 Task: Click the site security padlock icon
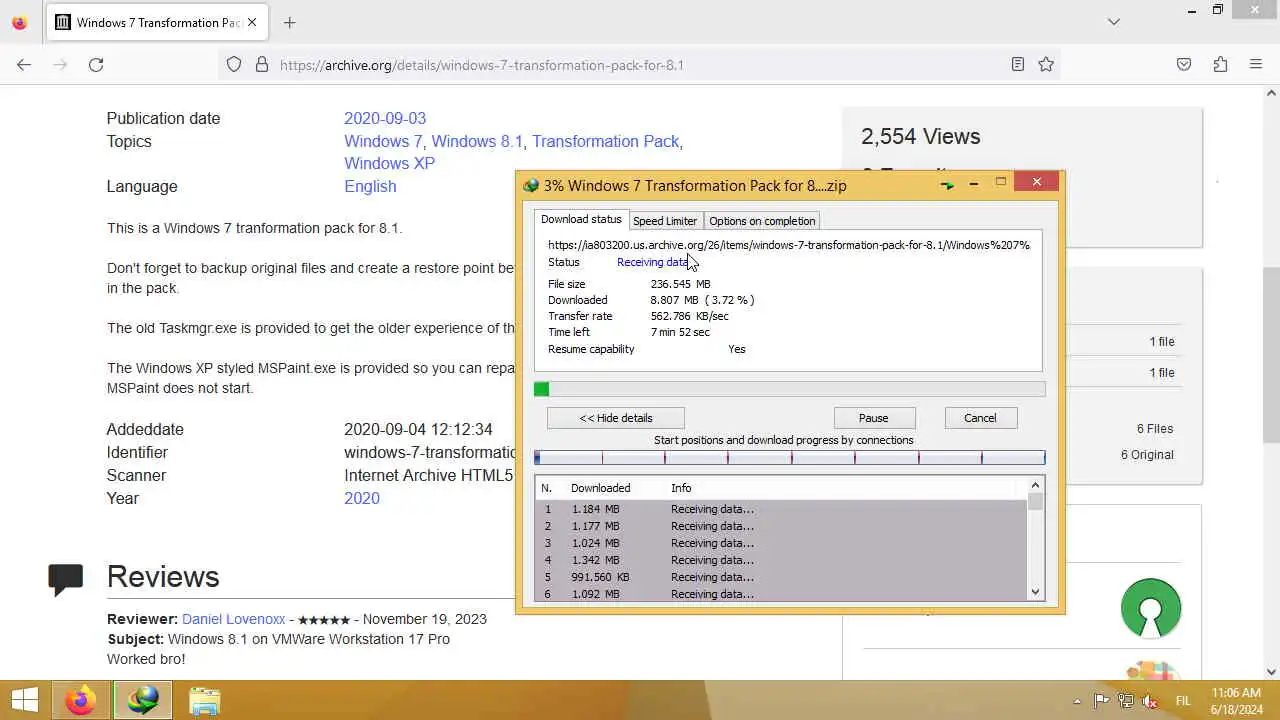coord(262,65)
